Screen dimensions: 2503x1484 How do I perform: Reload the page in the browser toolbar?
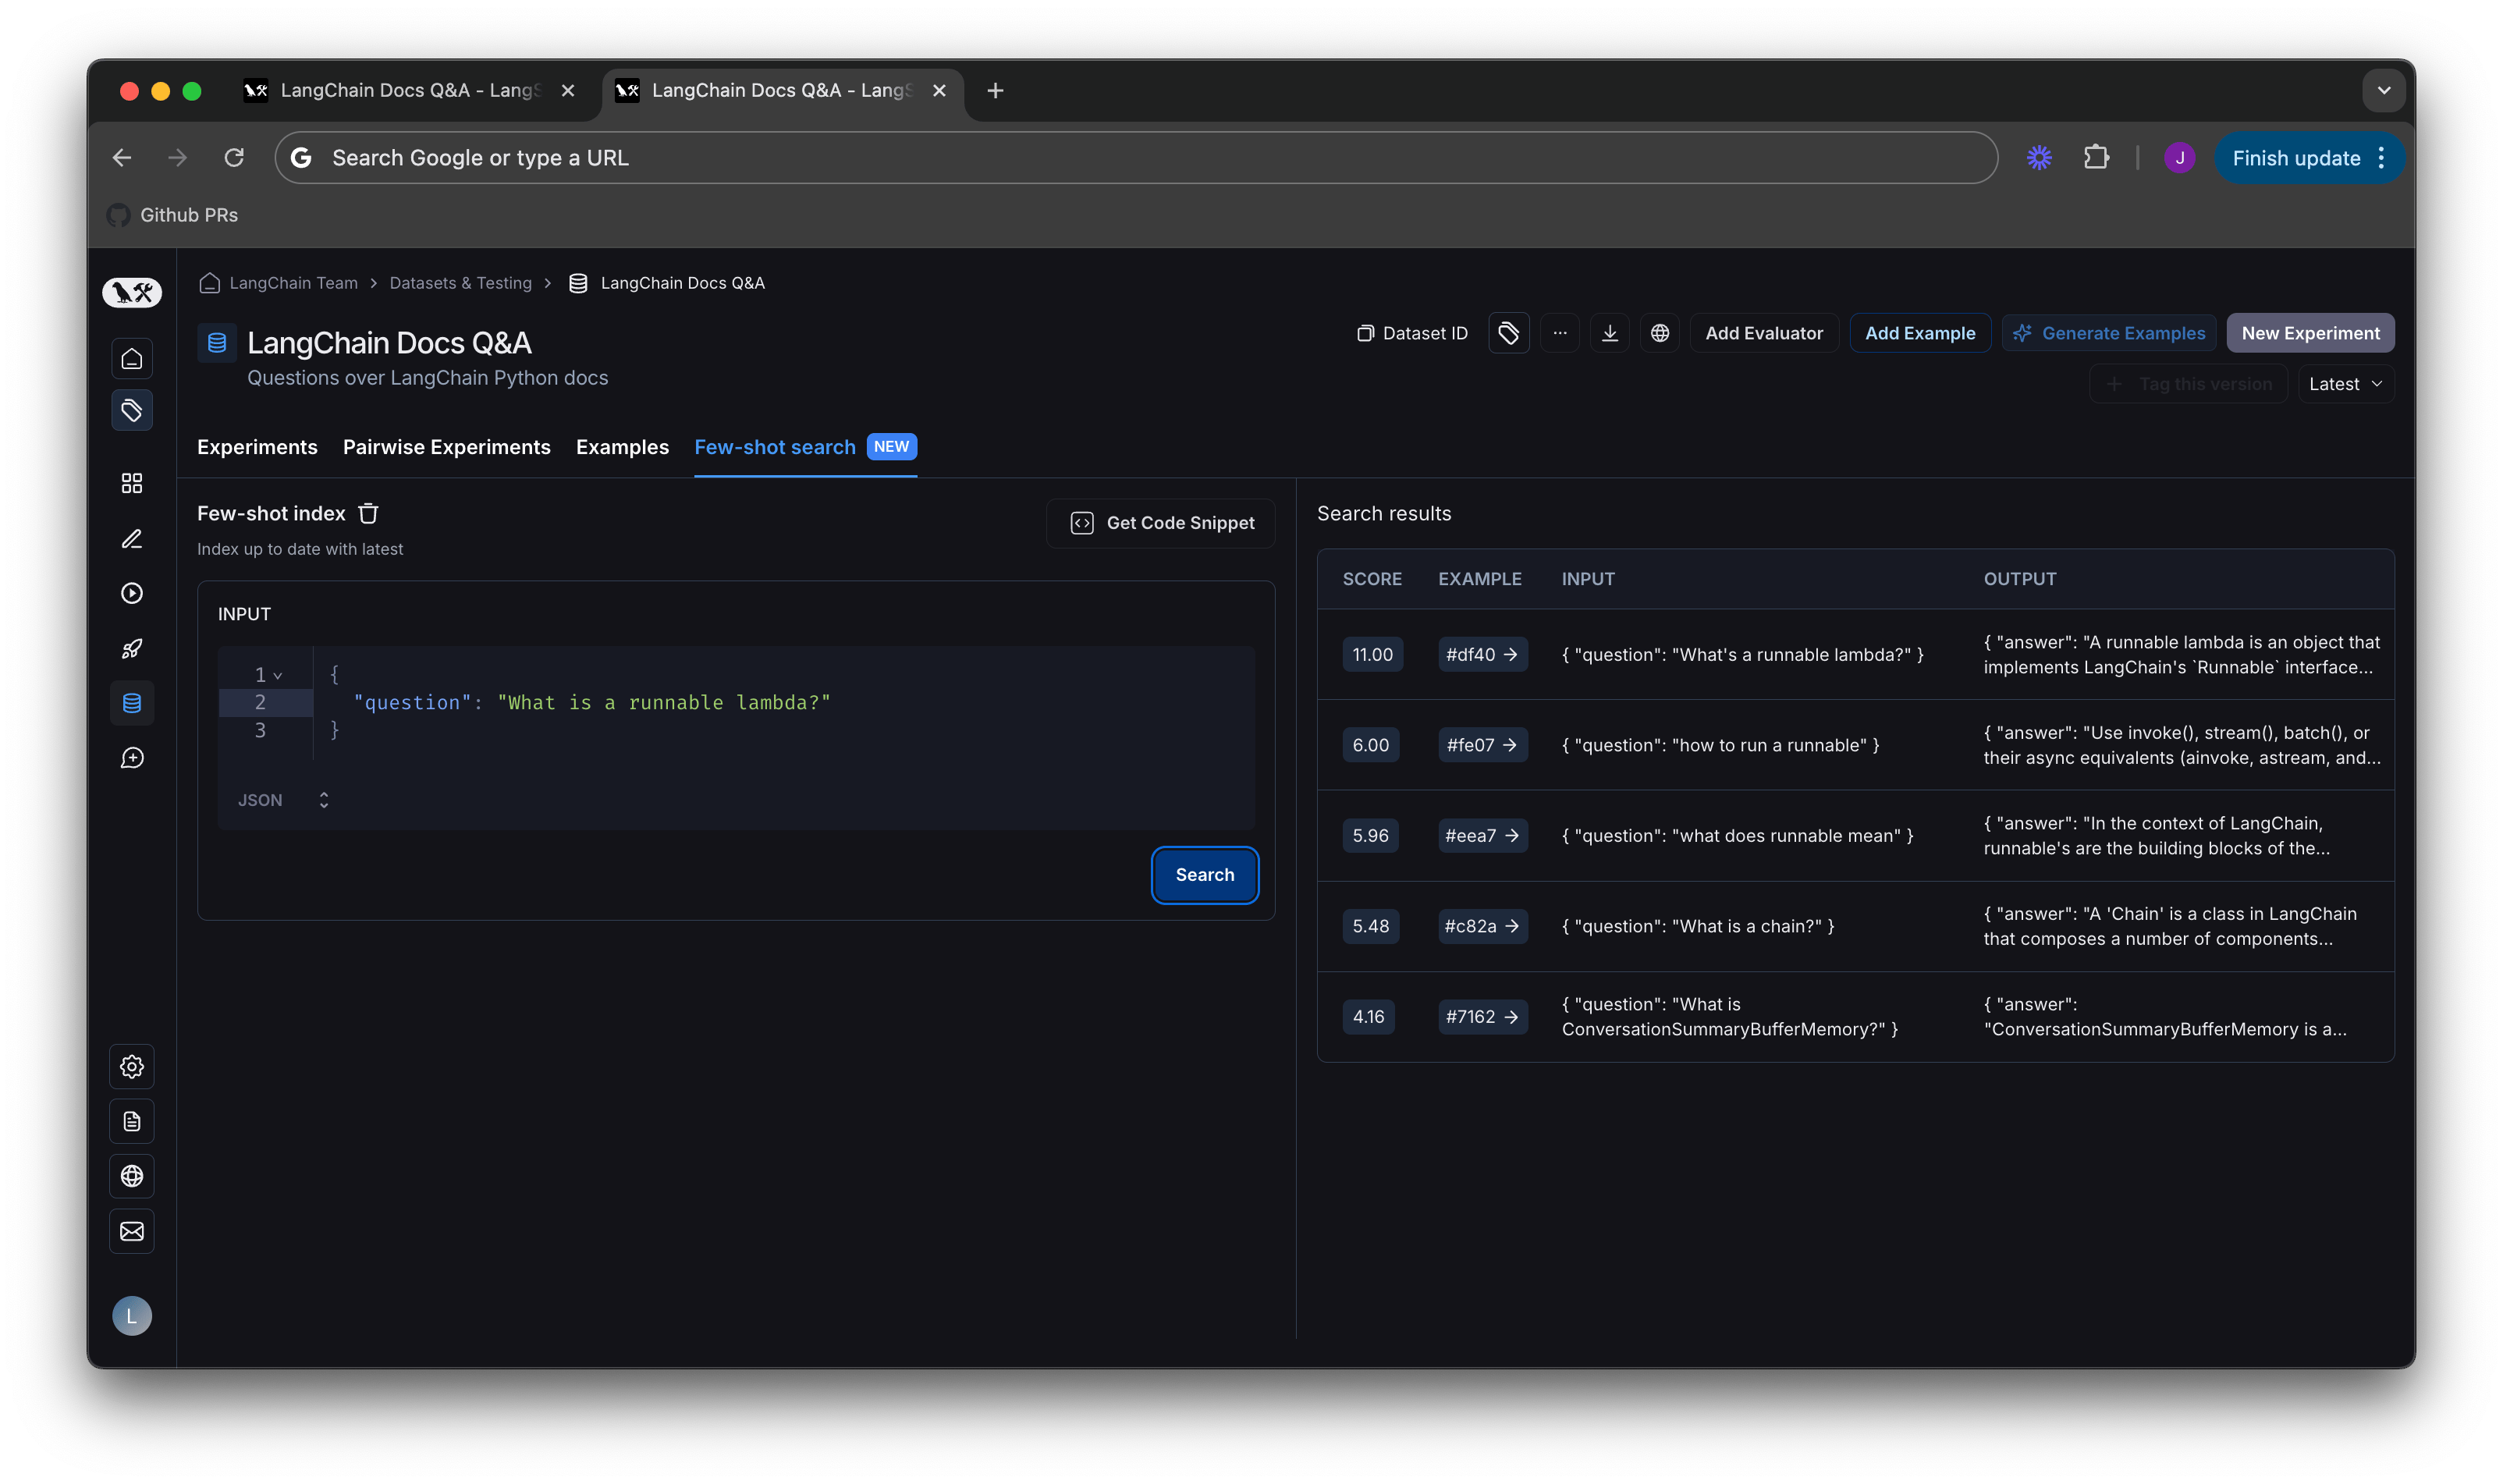[234, 158]
